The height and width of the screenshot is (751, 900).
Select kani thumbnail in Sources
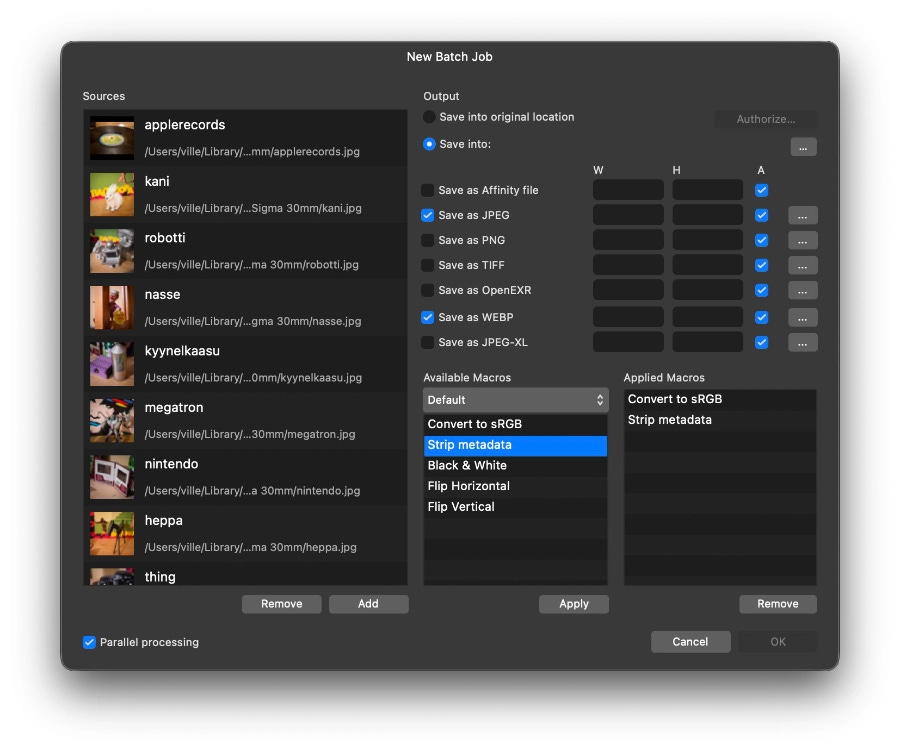pyautogui.click(x=112, y=195)
